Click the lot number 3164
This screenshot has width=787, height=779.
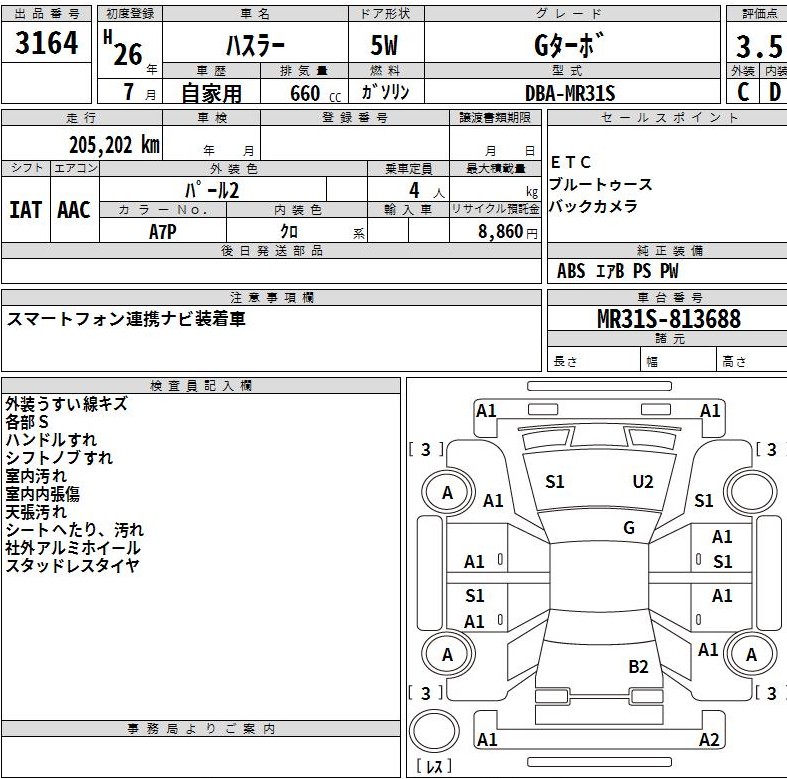pyautogui.click(x=47, y=43)
